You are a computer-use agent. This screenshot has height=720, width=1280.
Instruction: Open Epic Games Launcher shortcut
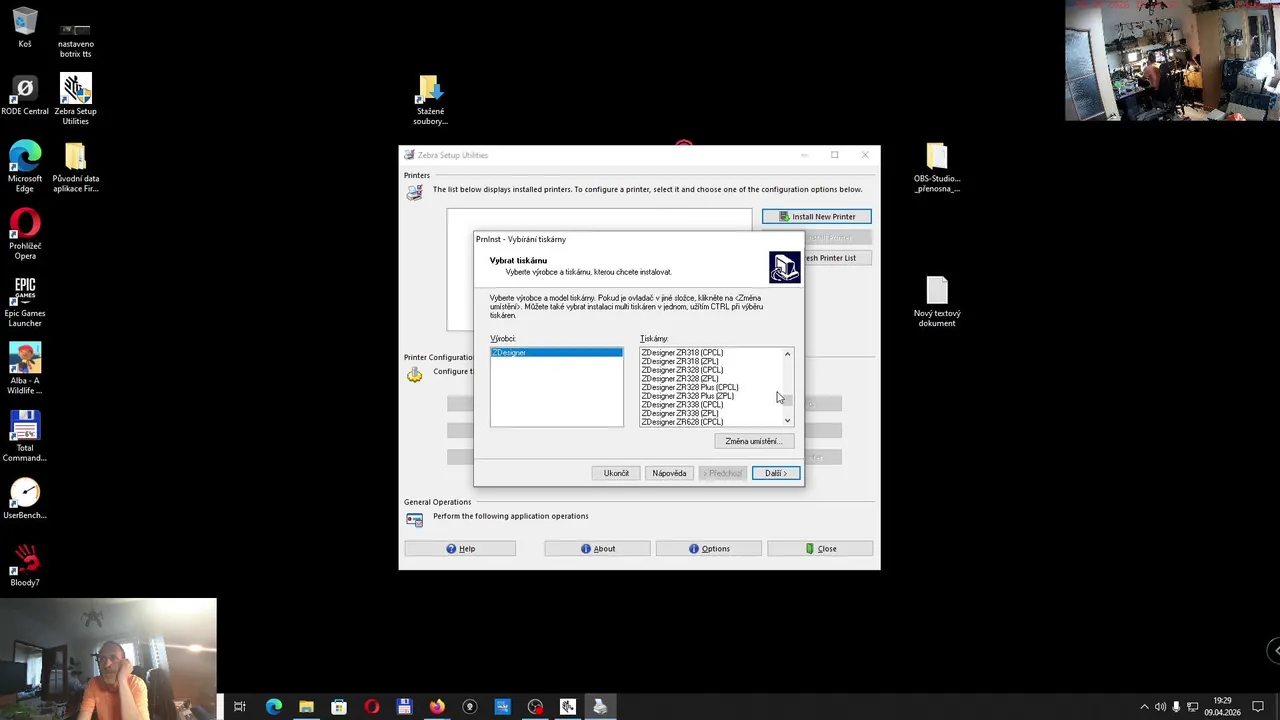(x=25, y=302)
